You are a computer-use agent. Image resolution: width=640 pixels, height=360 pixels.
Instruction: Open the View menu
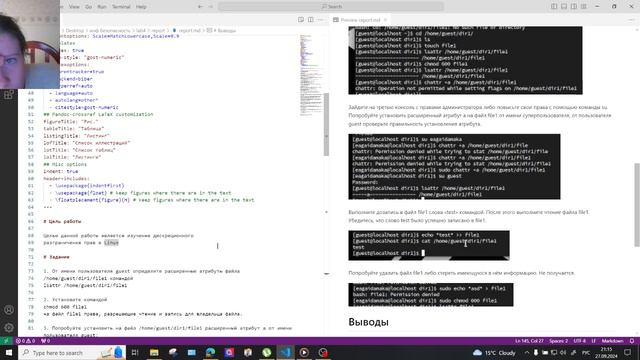[x=74, y=7]
